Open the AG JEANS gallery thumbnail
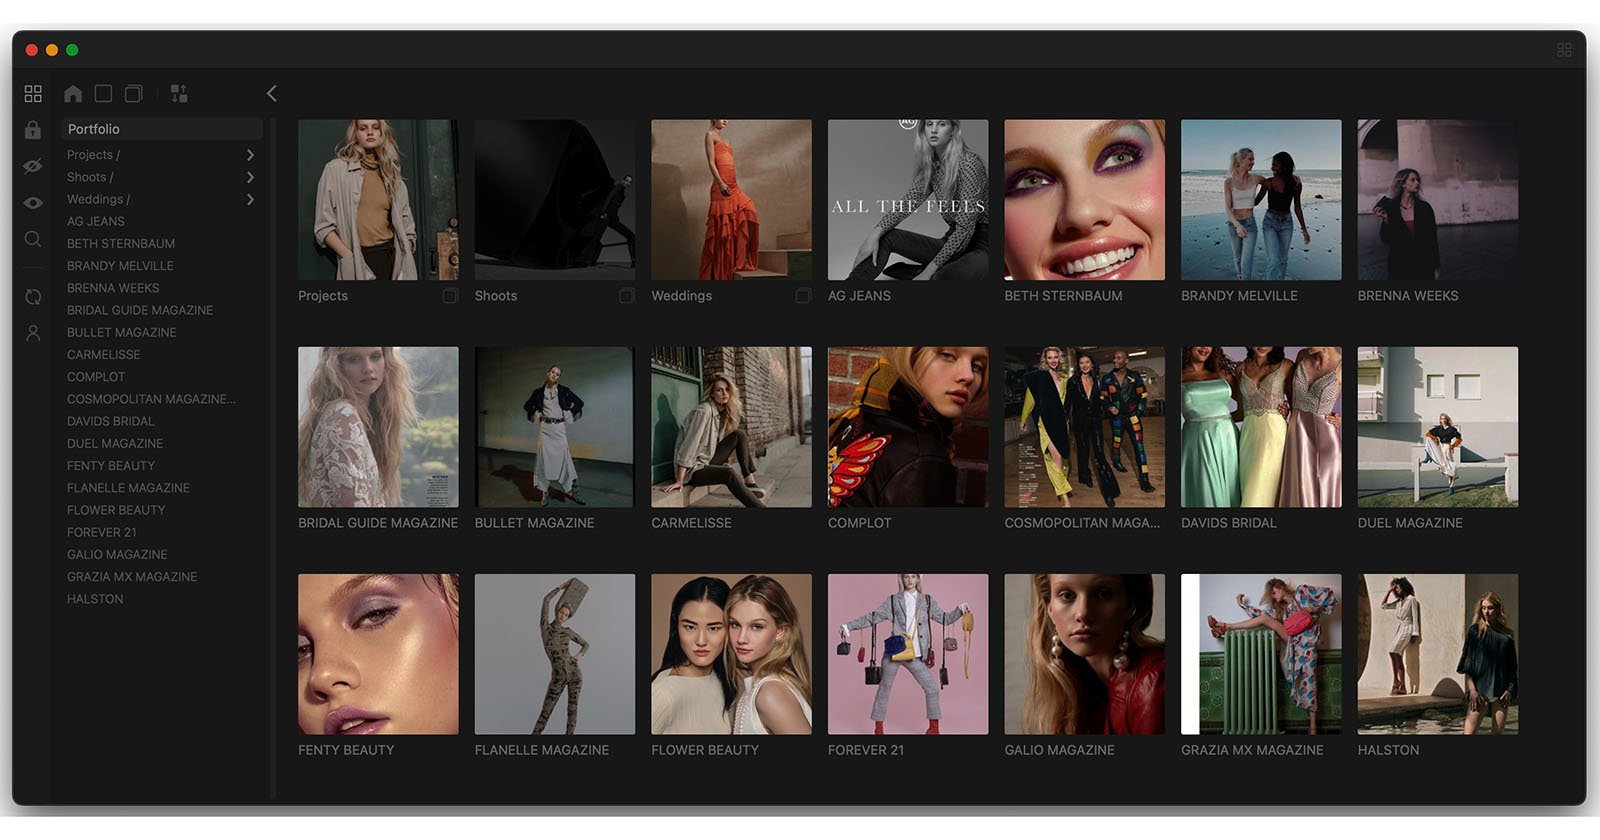Viewport: 1600px width, 840px height. pyautogui.click(x=908, y=200)
